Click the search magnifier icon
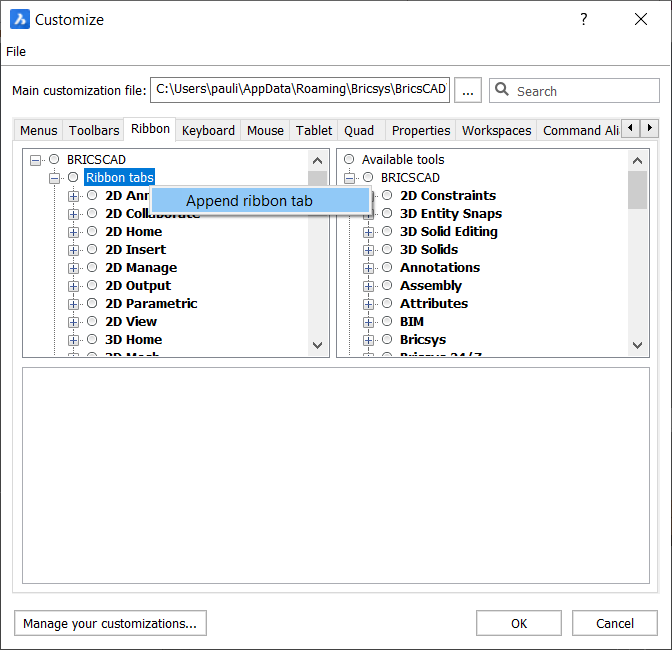Screen dimensions: 672x650 501,89
